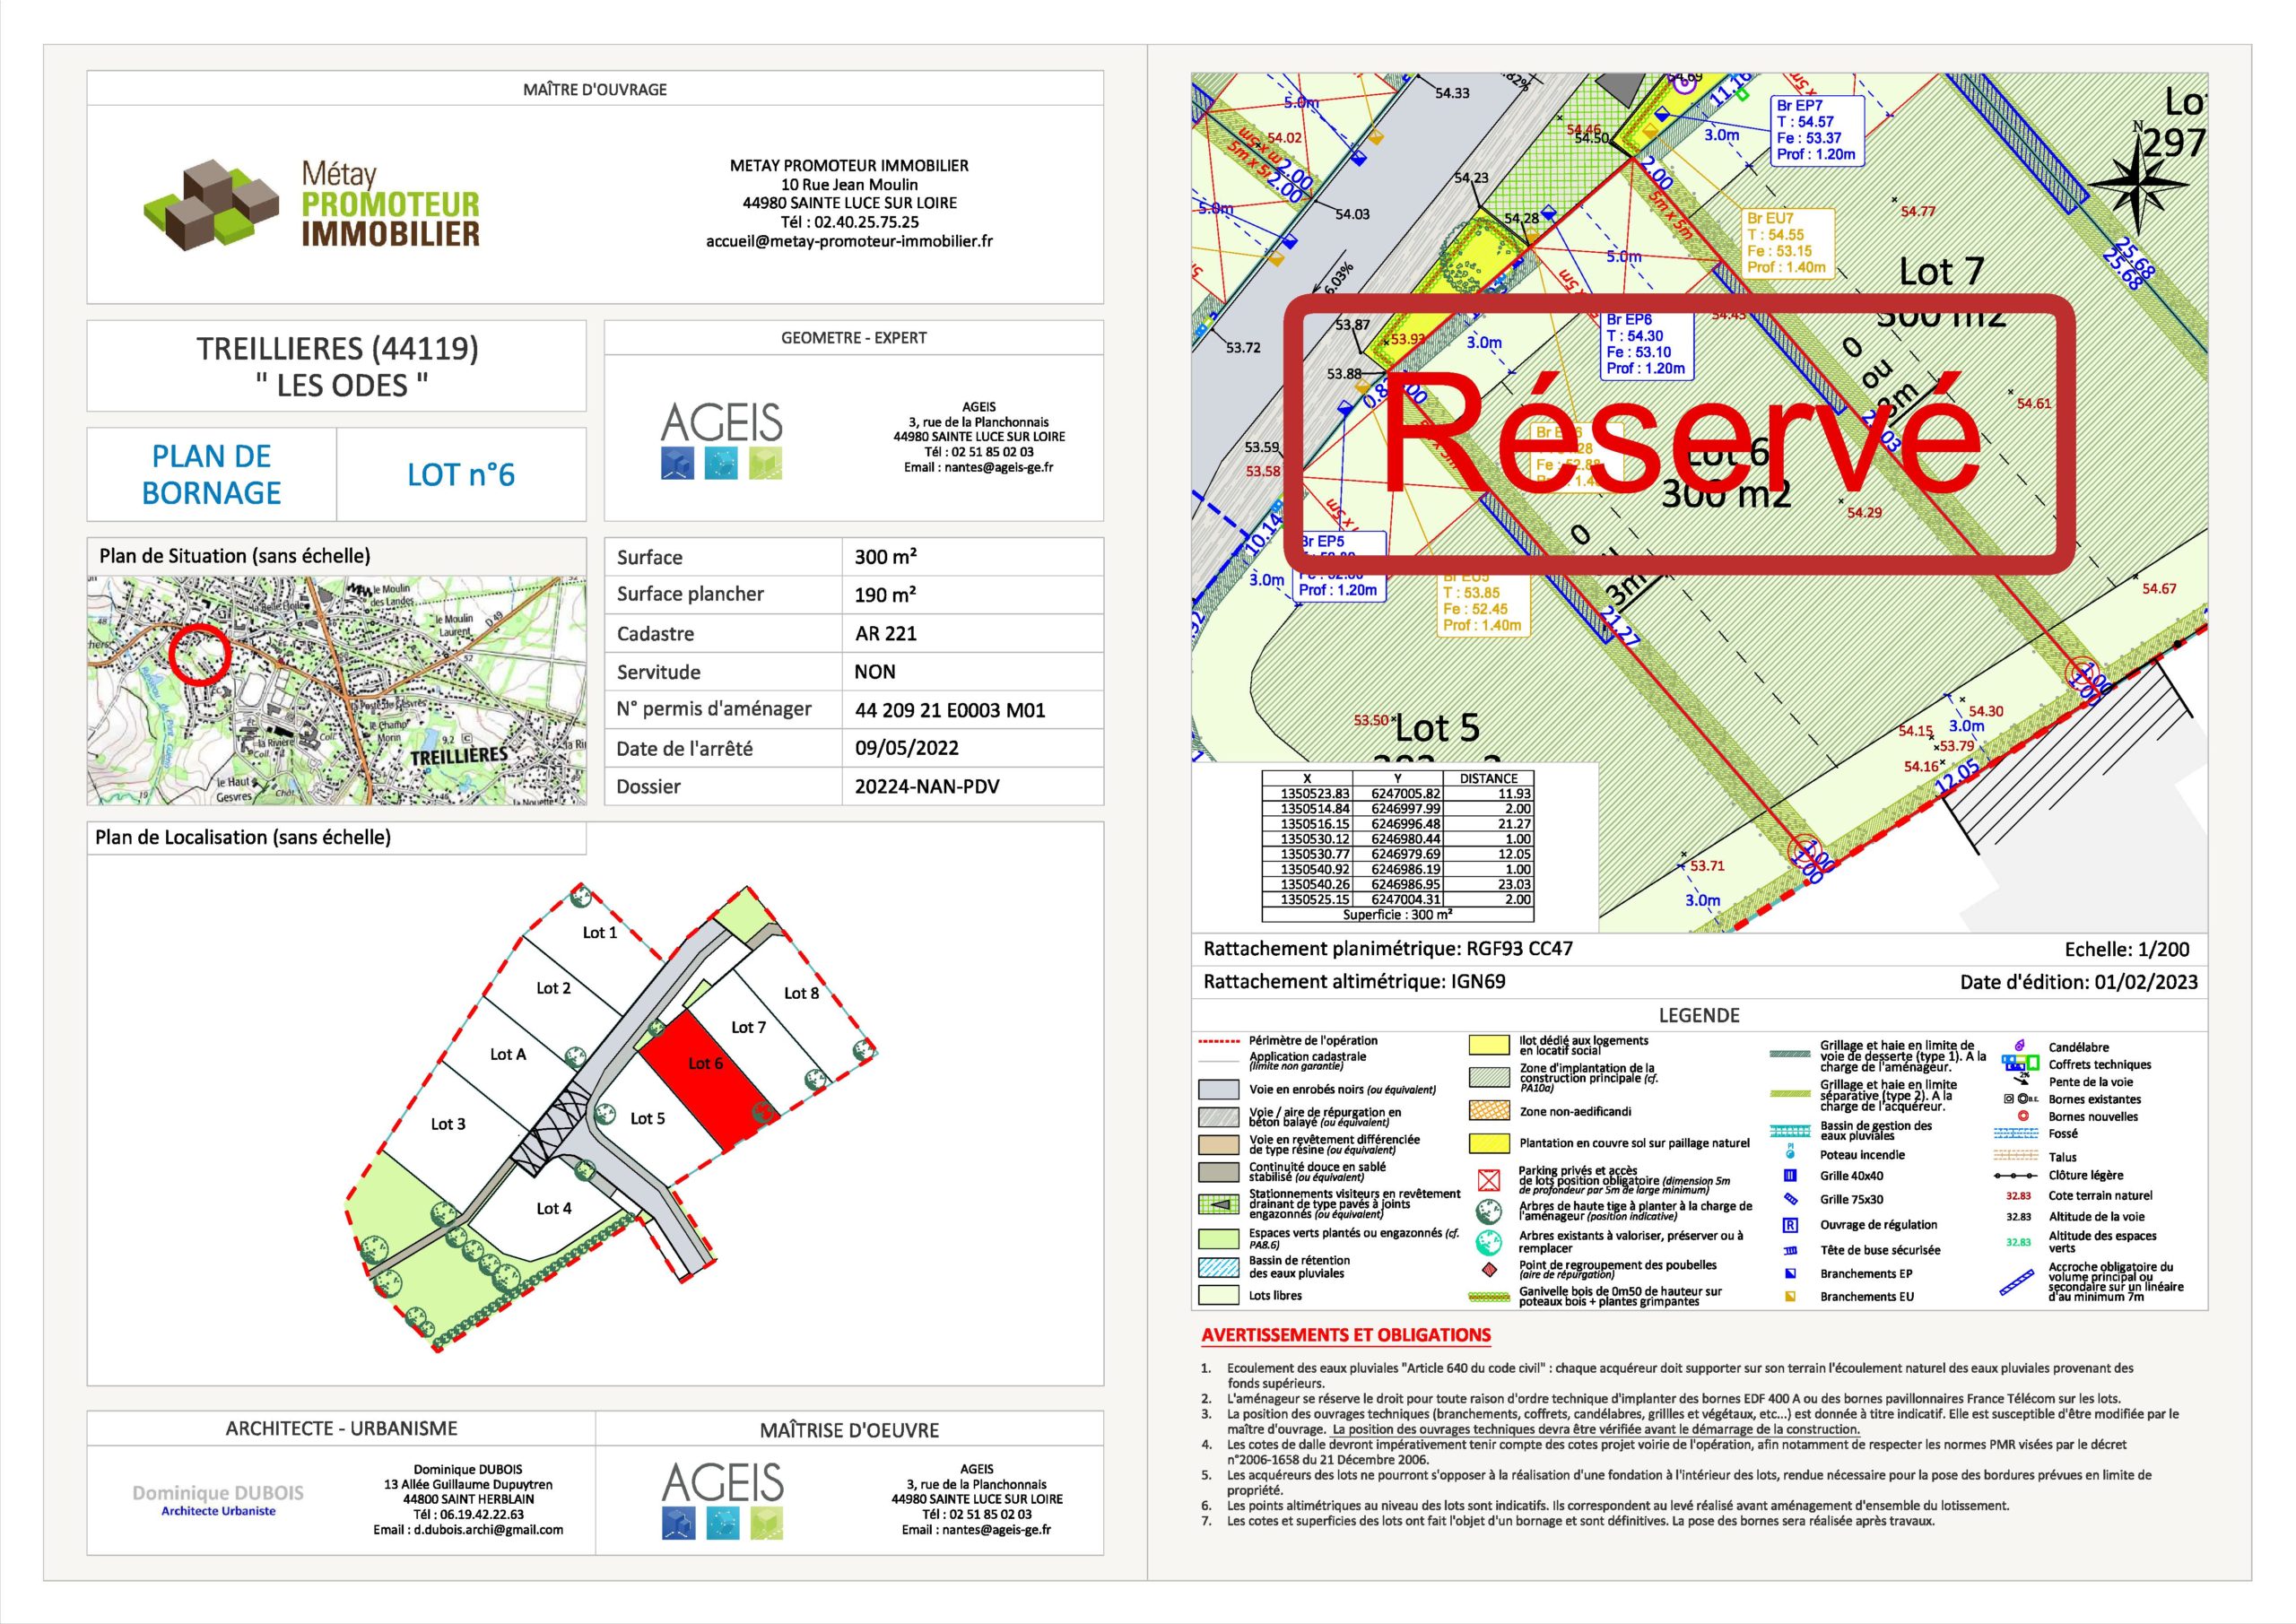Click the Dominique DUBOIS Architecte Urbaniste logo text

coord(218,1499)
